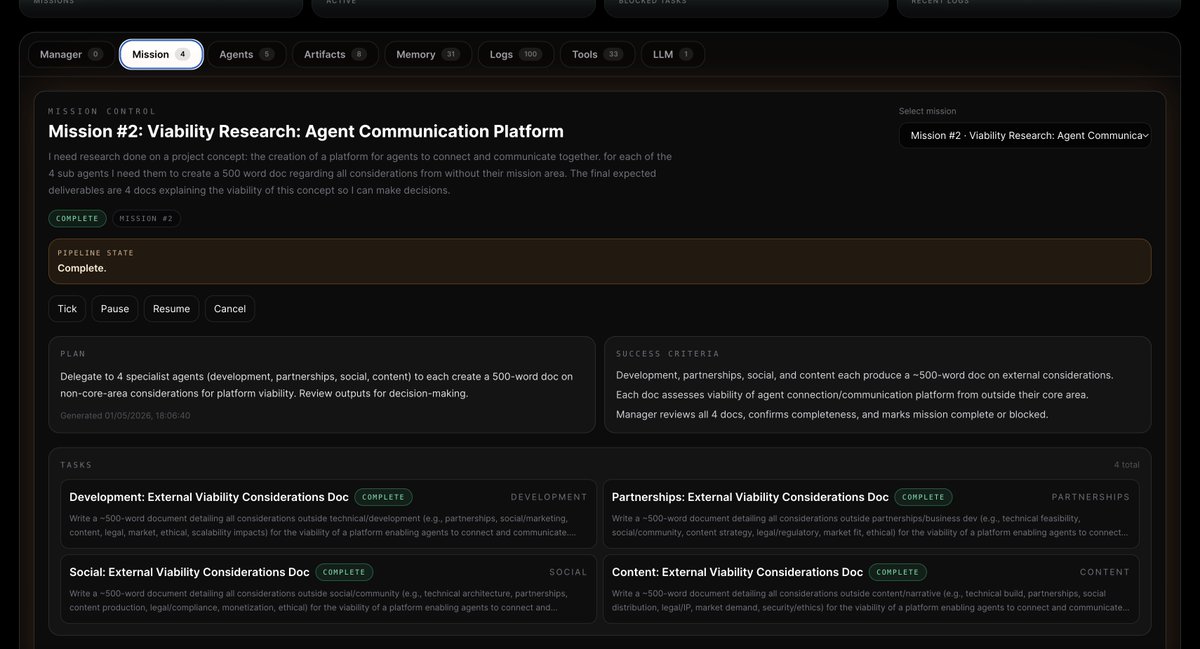Open the Social: External Viability Considerations Doc task

[x=328, y=589]
